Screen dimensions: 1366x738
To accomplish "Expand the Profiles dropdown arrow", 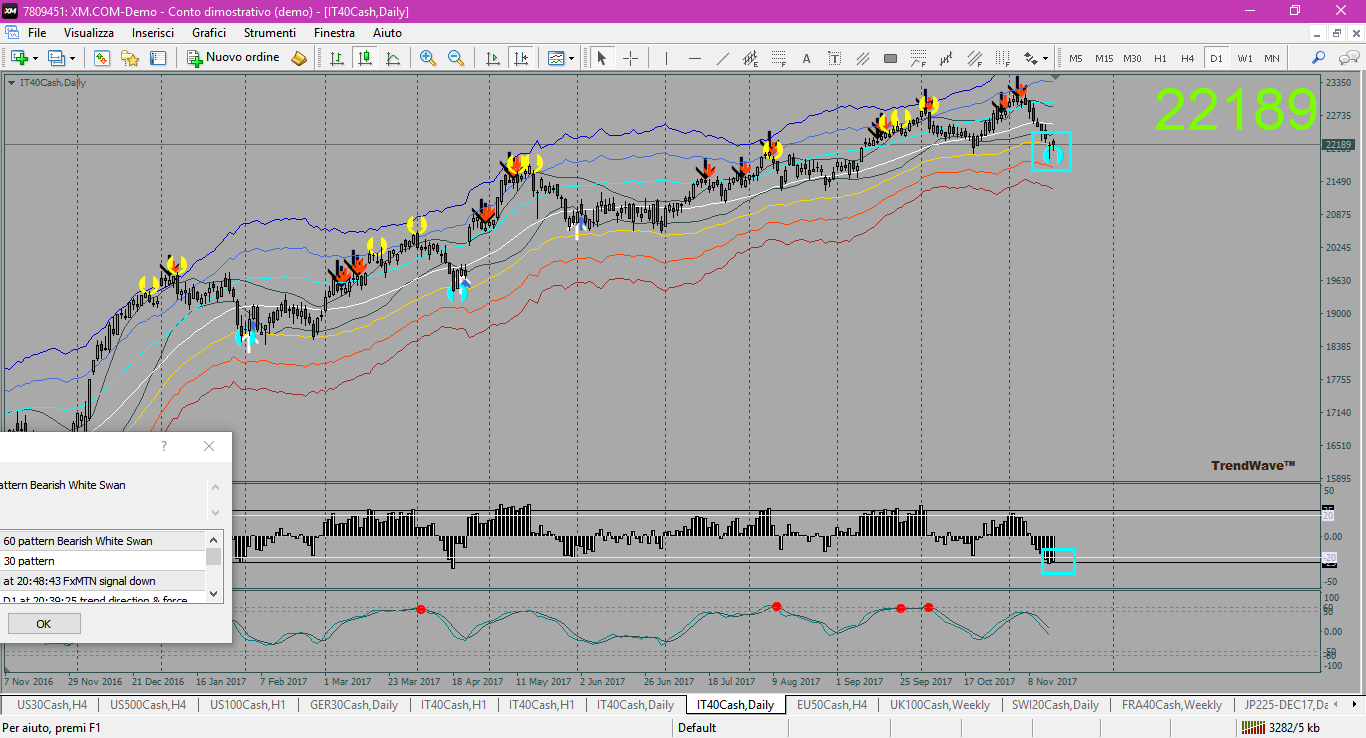I will click(72, 58).
